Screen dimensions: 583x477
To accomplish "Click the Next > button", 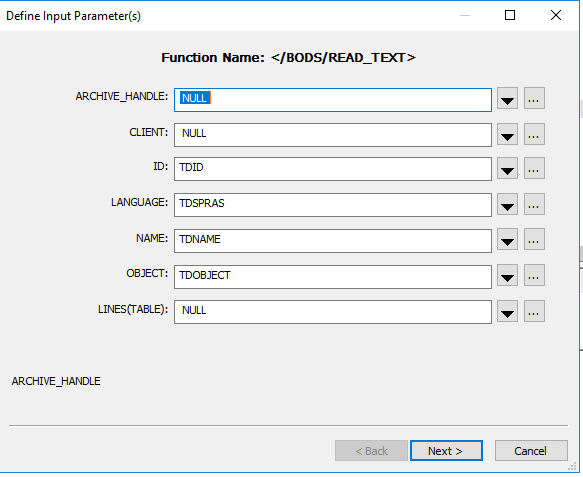I will [x=446, y=451].
